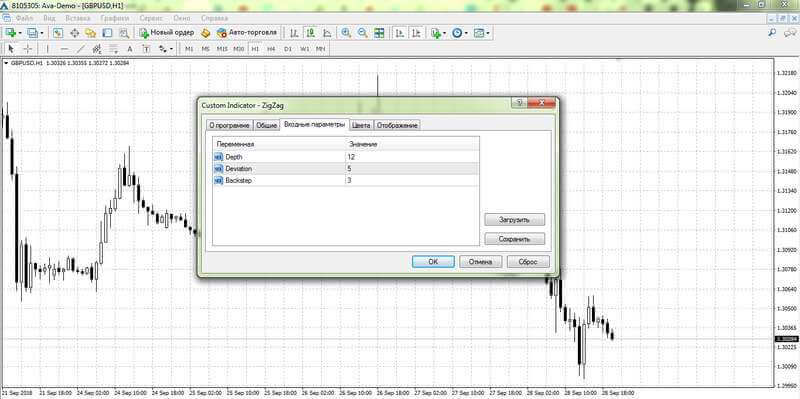Switch chart to M15 timeframe
Viewport: 800px width, 399px height.
(222, 49)
